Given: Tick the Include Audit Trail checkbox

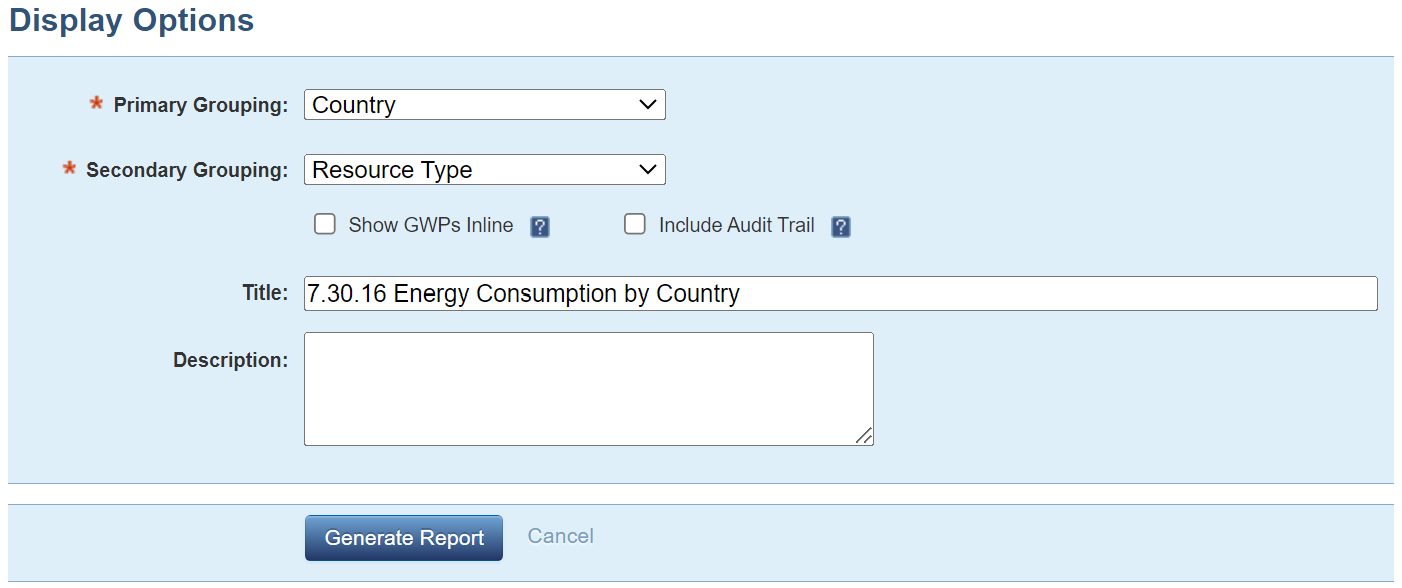Looking at the screenshot, I should click(x=635, y=224).
